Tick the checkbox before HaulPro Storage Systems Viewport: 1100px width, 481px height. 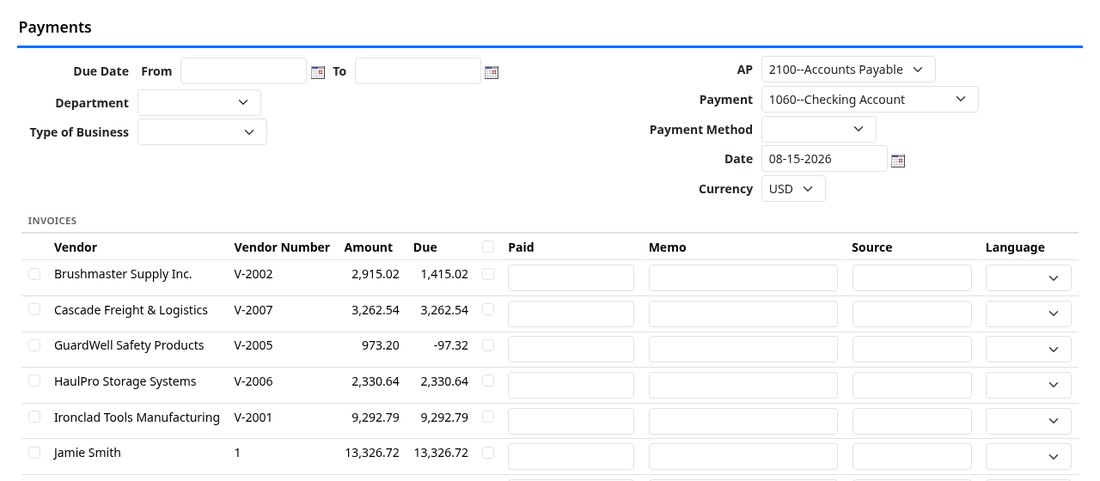click(34, 381)
